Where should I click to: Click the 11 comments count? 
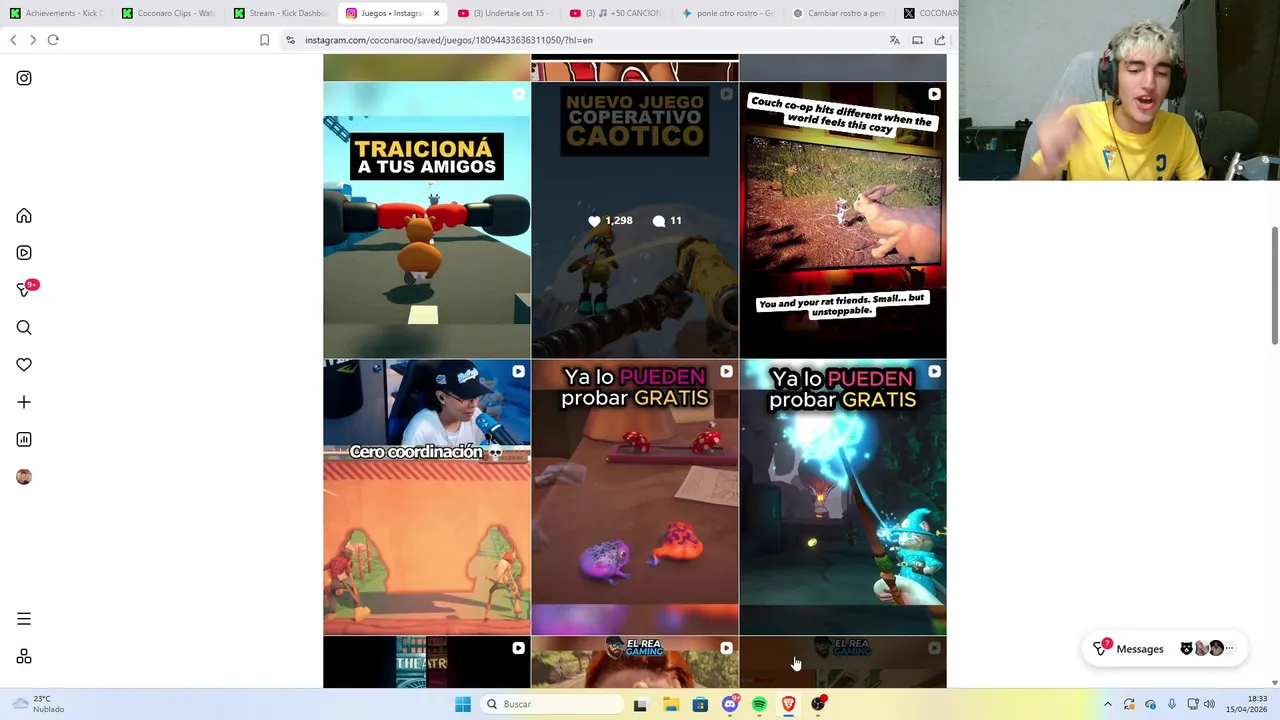click(667, 221)
